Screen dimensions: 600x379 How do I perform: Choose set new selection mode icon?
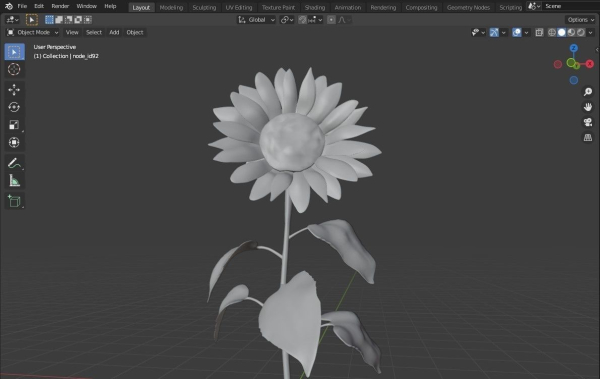point(49,20)
